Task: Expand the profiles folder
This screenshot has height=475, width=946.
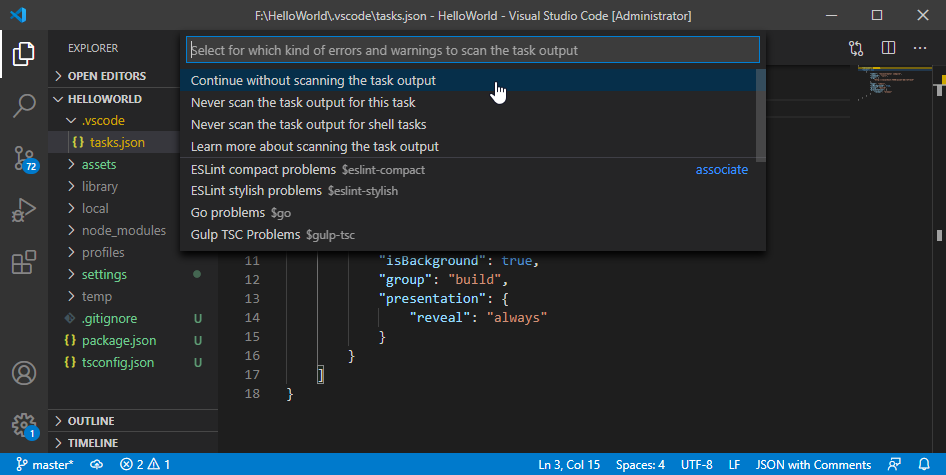Action: pyautogui.click(x=103, y=252)
